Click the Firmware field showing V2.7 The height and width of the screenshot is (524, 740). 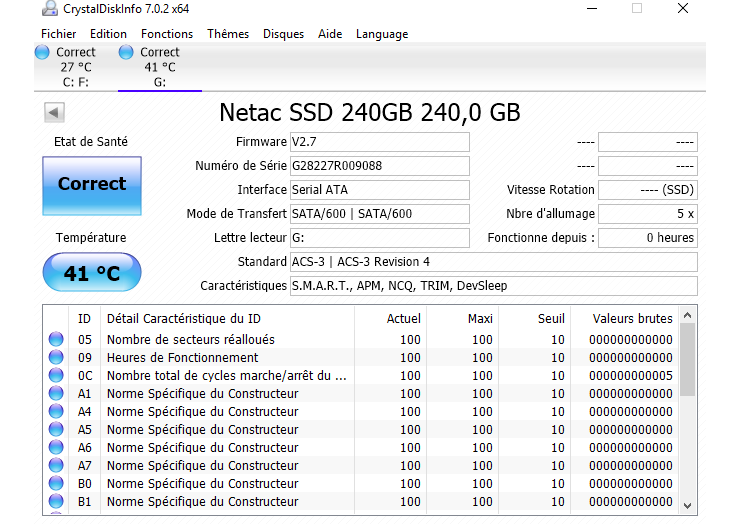379,142
